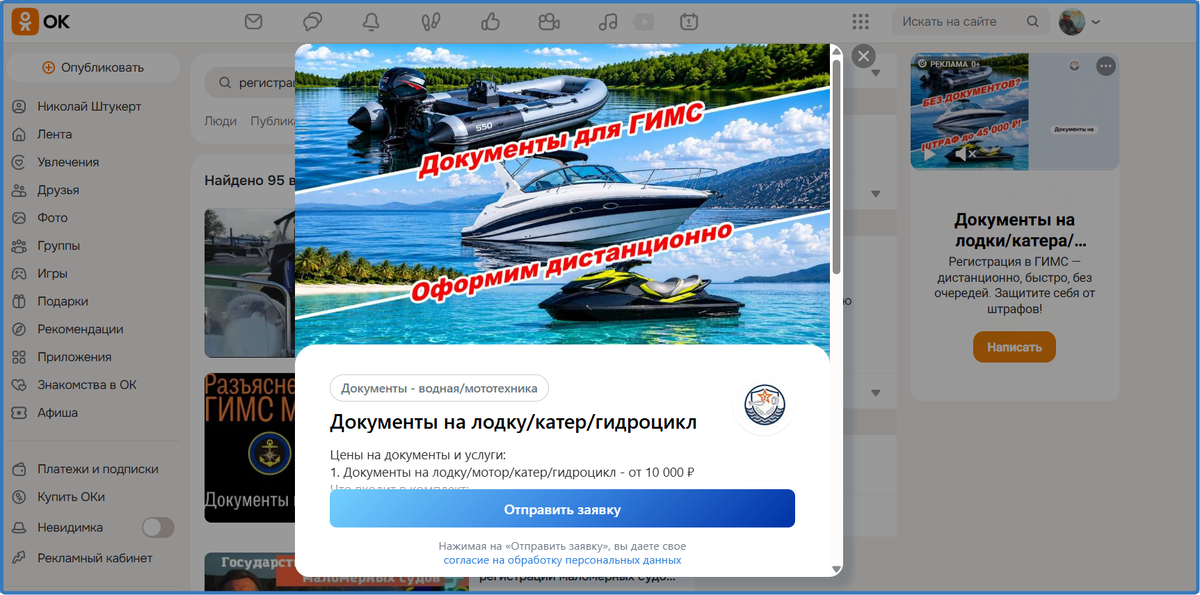The image size is (1200, 595).
Task: Open first search result thumbnail behind popup
Action: coord(249,283)
